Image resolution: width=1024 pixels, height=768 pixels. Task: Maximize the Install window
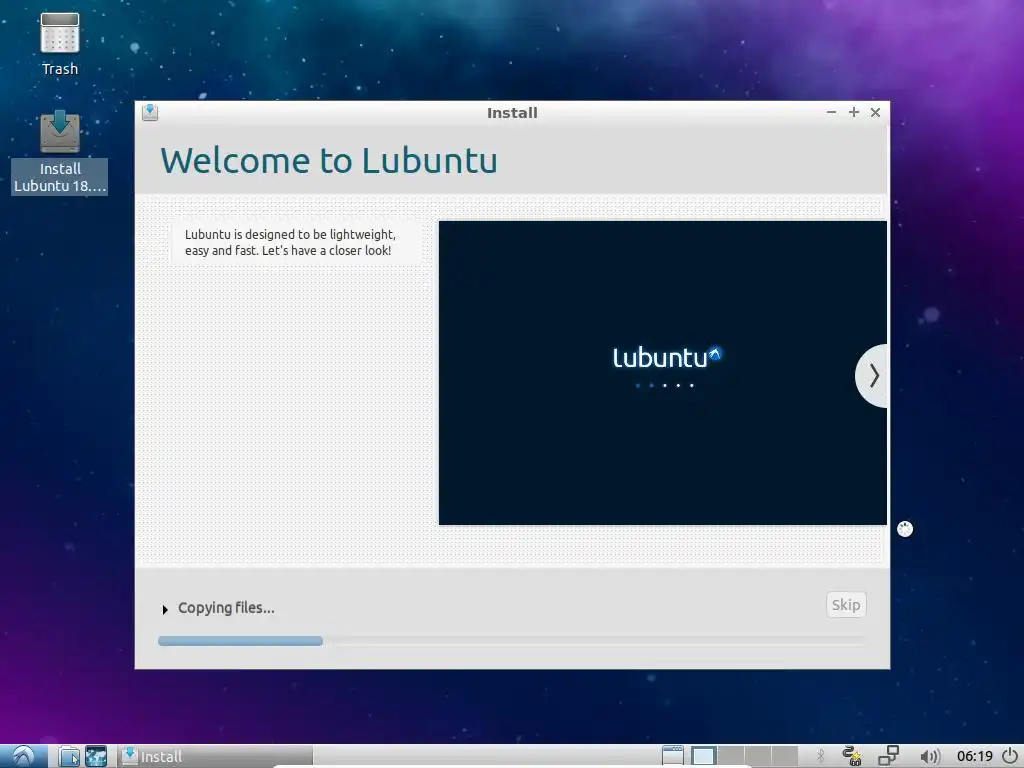click(x=854, y=112)
